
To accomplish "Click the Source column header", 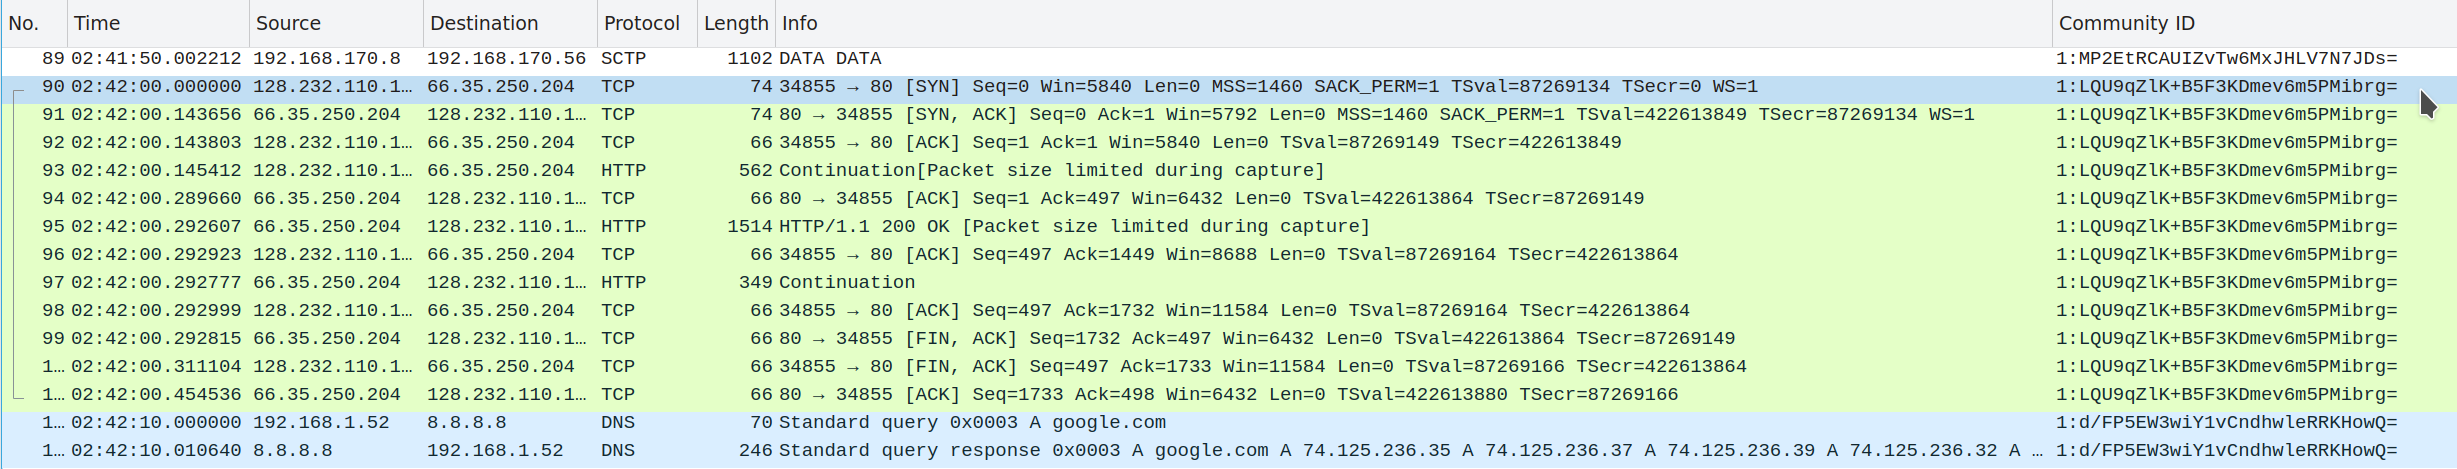I will click(x=335, y=23).
